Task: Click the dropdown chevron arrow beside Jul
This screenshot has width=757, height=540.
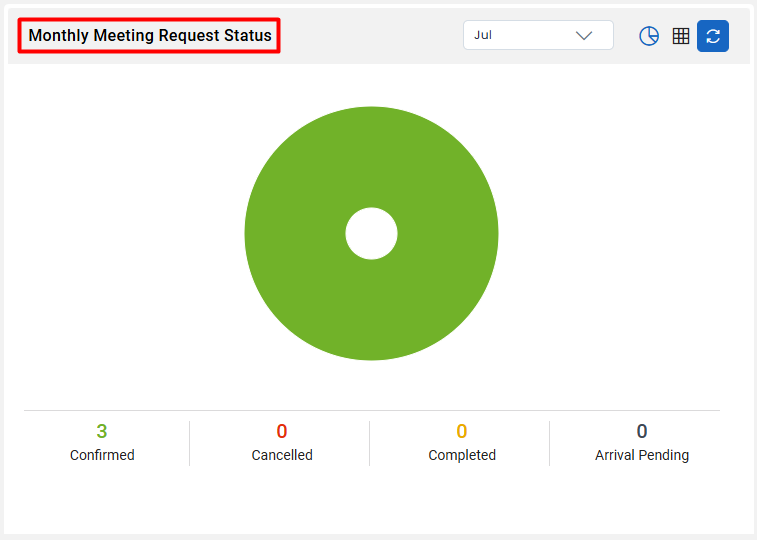Action: coord(584,35)
